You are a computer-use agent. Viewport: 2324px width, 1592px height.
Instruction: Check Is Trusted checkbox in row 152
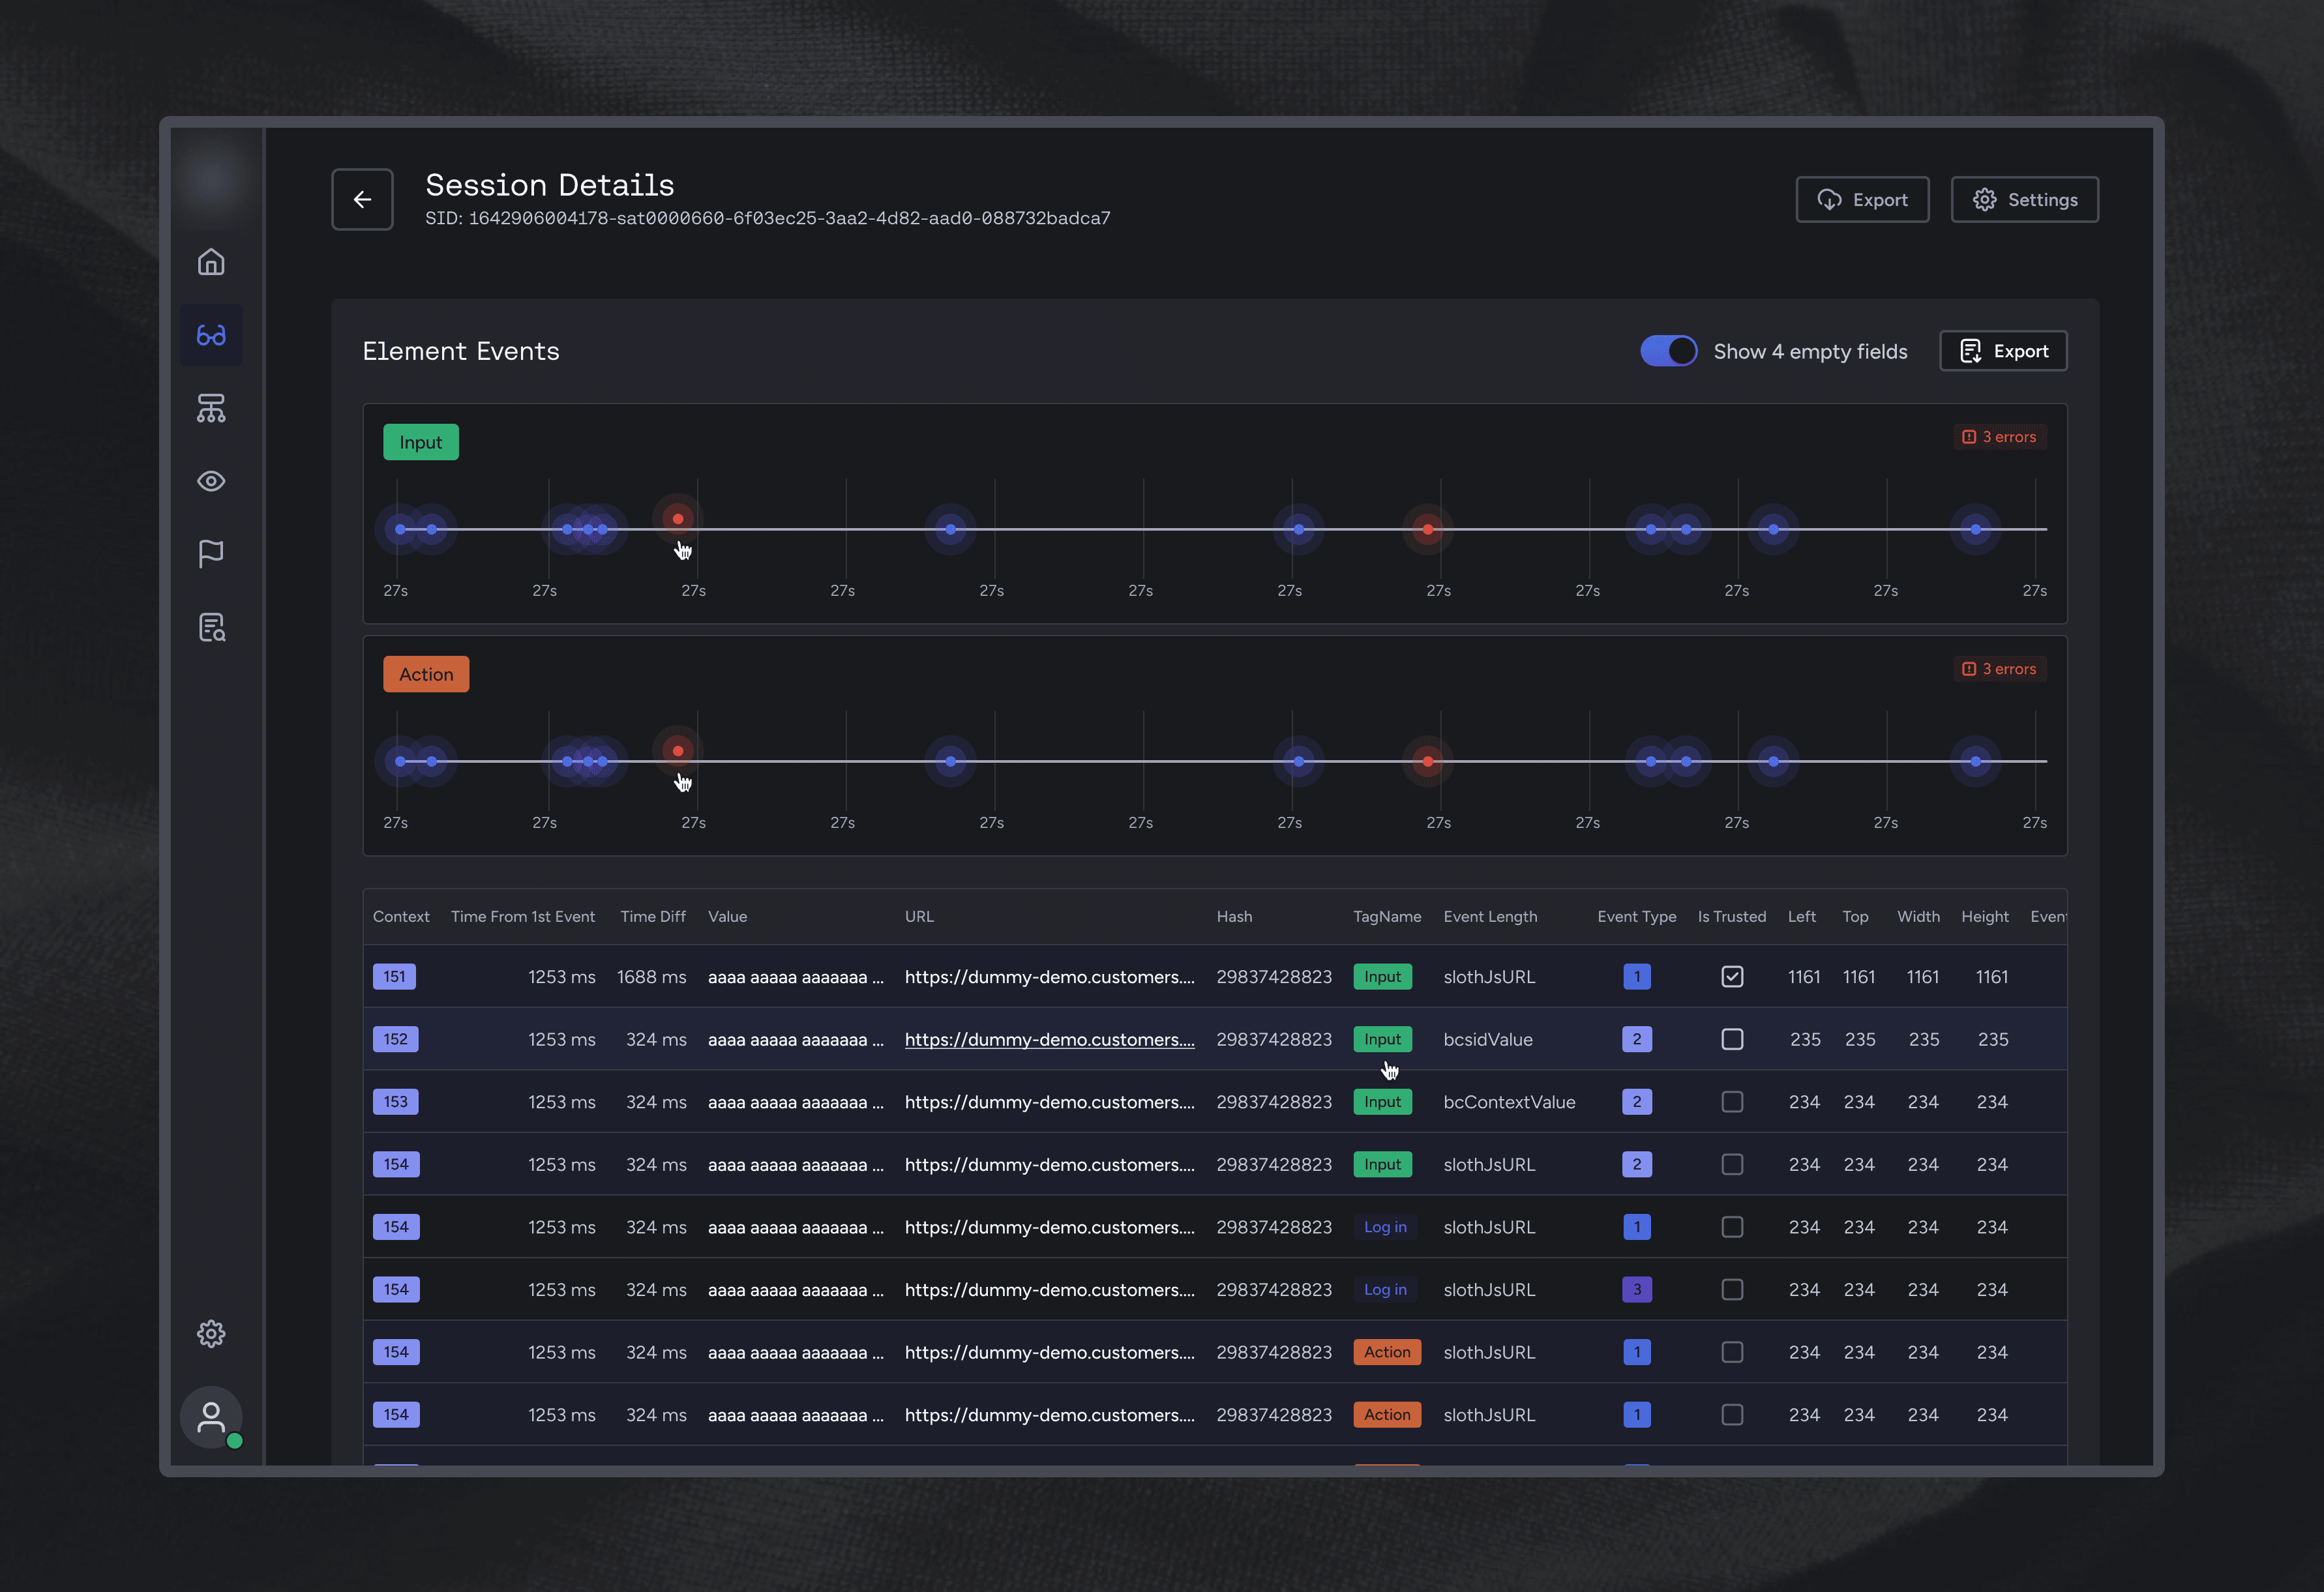1732,1039
